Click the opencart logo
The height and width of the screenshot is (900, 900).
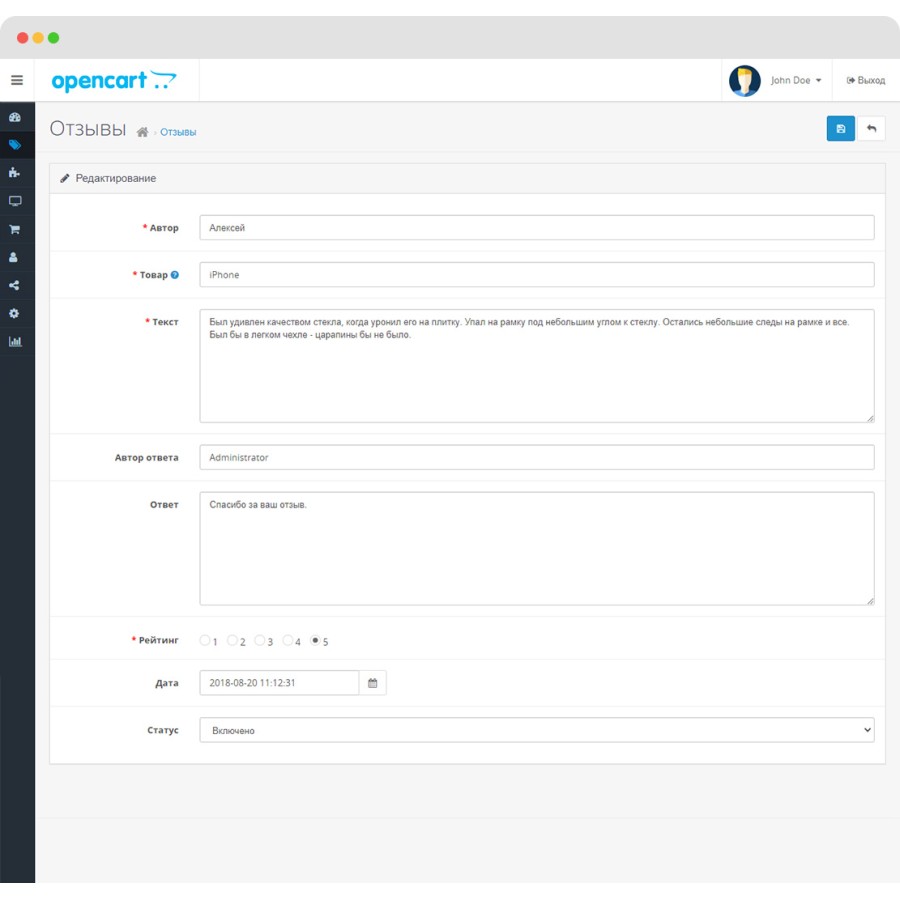(114, 81)
